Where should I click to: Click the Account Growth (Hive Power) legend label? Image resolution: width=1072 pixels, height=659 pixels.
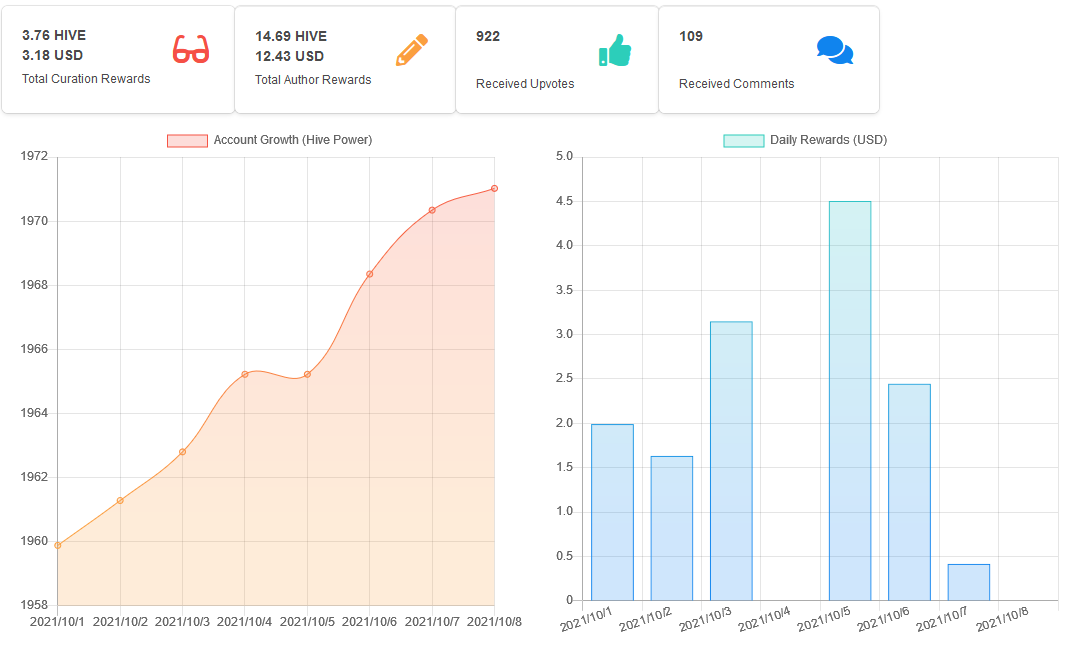(x=293, y=140)
